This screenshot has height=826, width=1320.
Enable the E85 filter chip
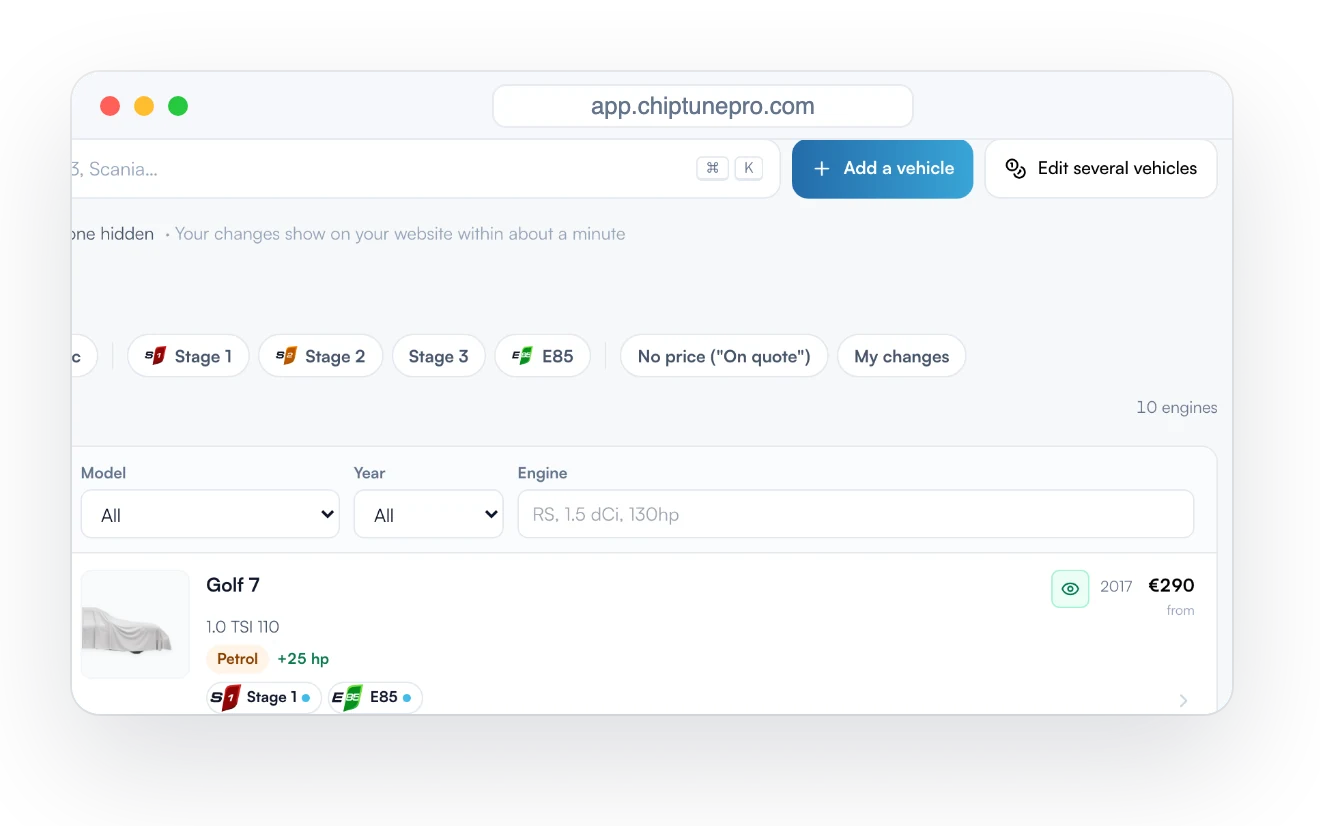coord(542,356)
